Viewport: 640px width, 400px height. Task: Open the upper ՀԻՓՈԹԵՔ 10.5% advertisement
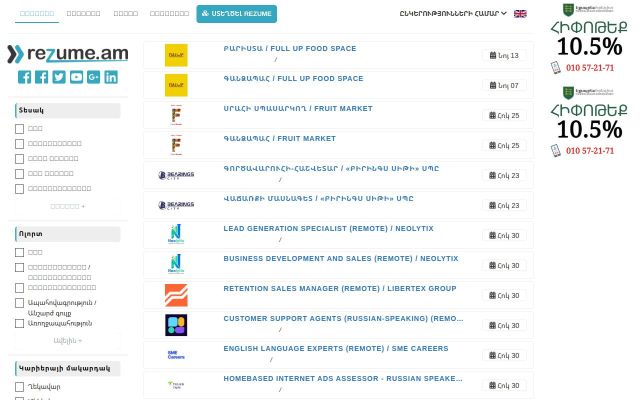coord(589,38)
